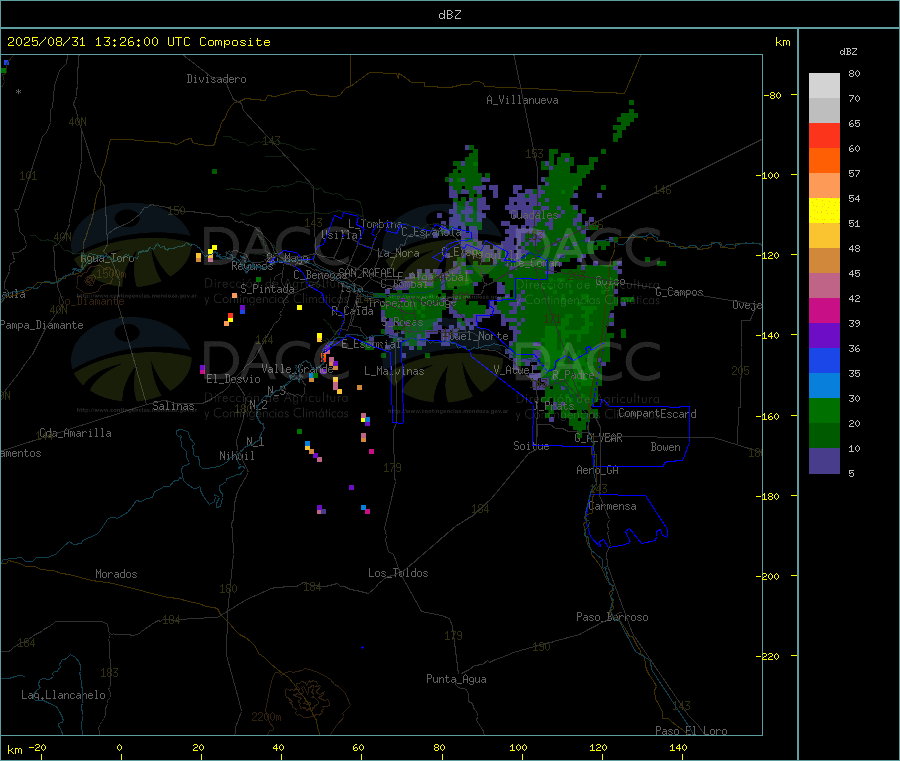This screenshot has width=900, height=761.
Task: Click the R_Padre map label
Action: [573, 375]
